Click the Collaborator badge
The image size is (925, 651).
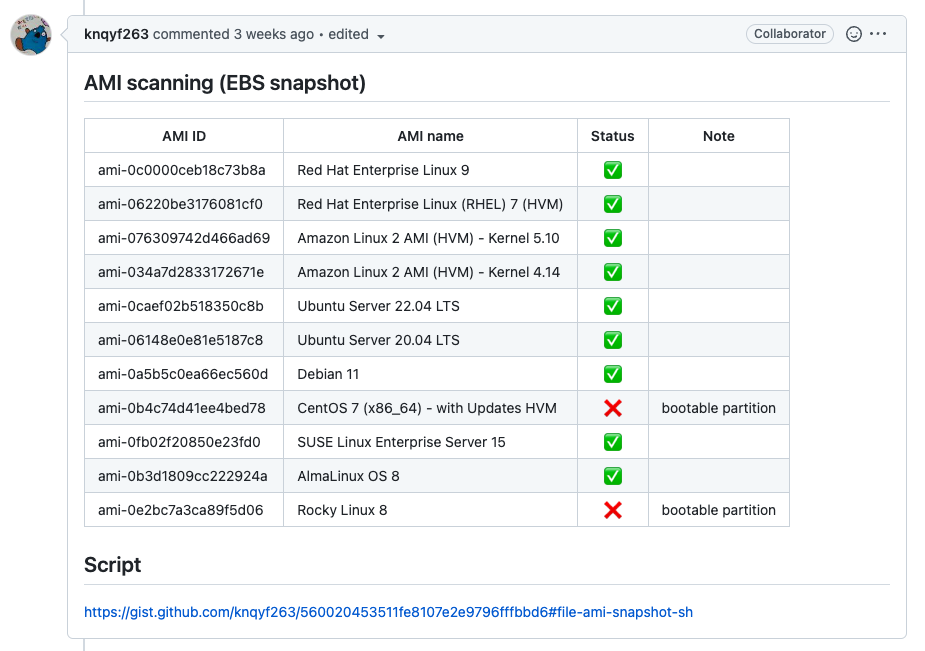(789, 34)
